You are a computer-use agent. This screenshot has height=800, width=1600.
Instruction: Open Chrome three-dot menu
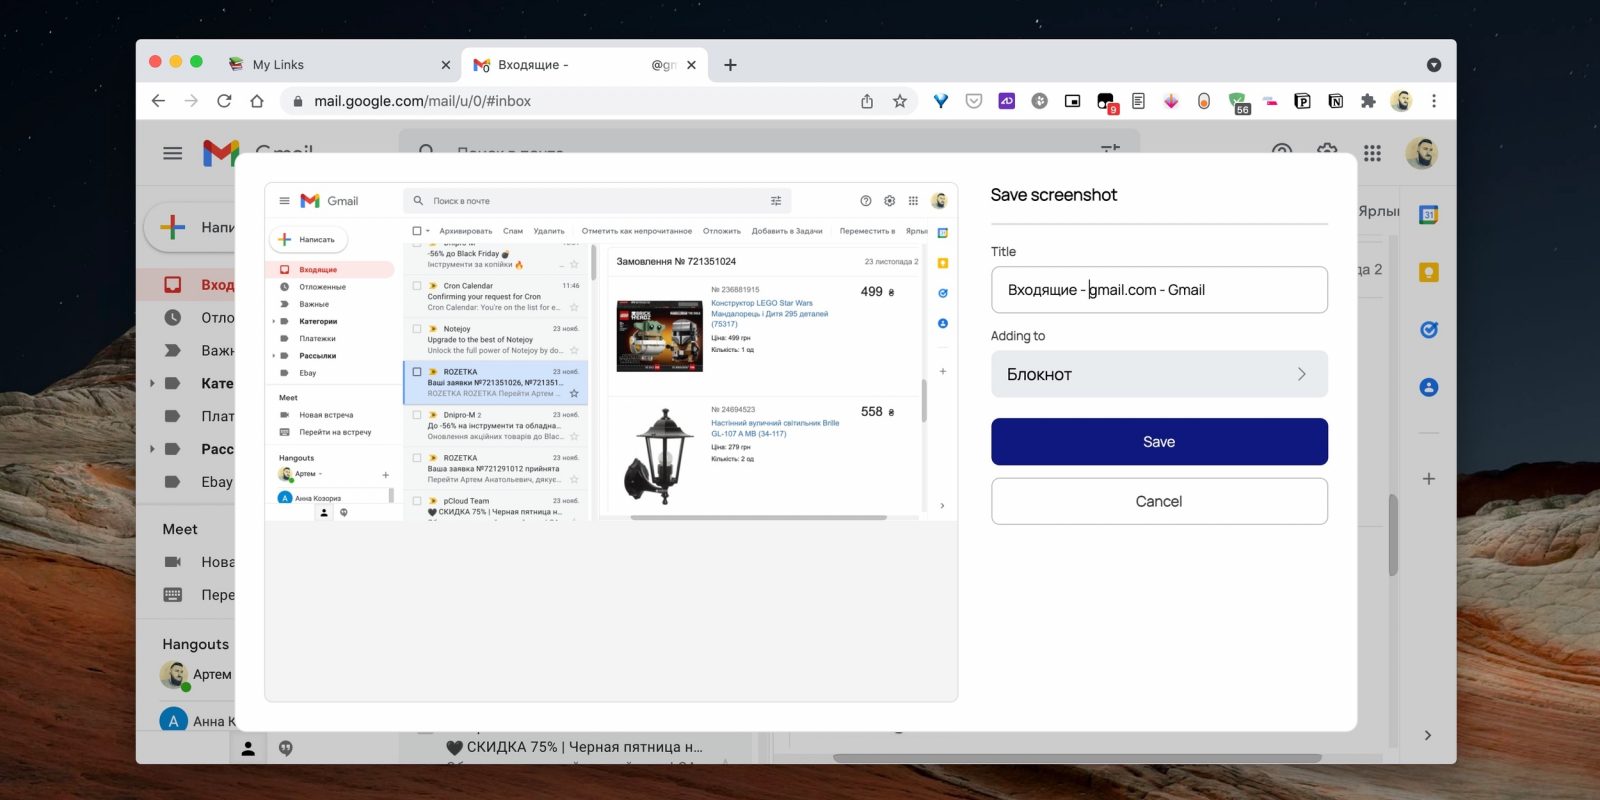tap(1434, 101)
